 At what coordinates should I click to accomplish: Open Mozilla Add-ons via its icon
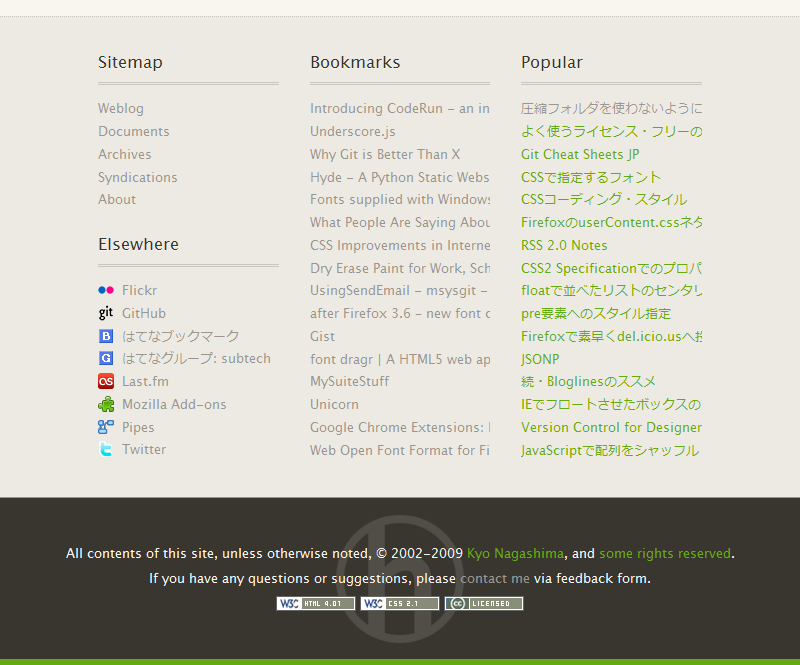(106, 404)
